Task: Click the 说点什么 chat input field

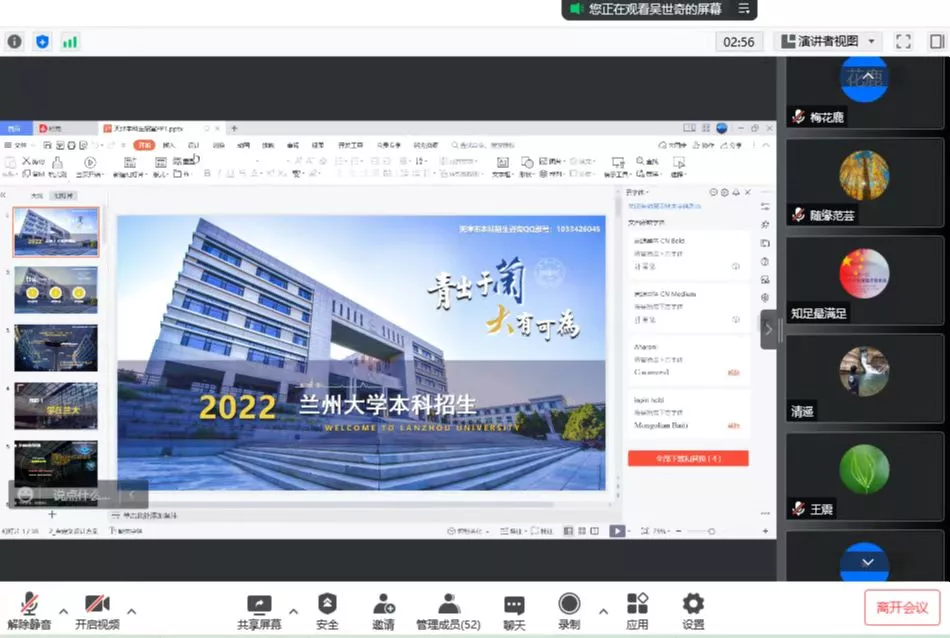Action: point(81,495)
